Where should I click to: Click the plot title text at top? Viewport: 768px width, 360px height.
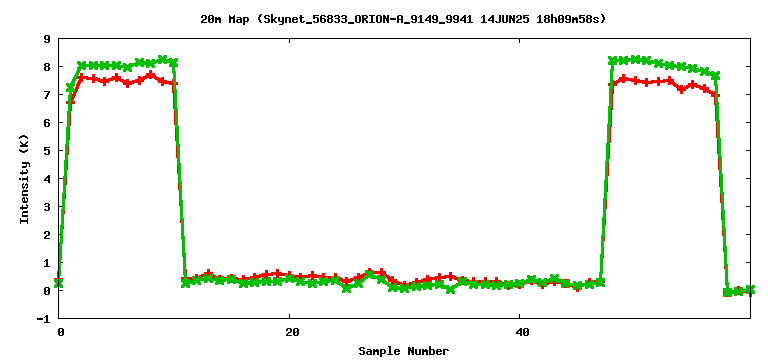point(403,20)
